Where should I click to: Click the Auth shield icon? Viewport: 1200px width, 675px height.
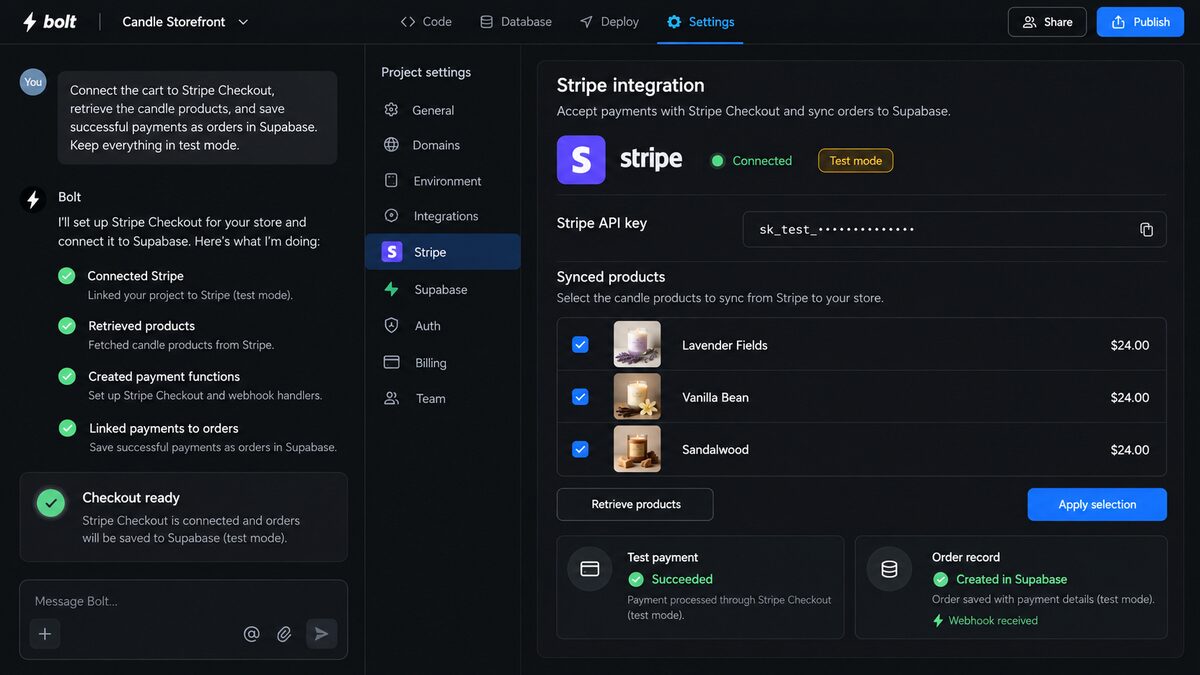coord(392,326)
